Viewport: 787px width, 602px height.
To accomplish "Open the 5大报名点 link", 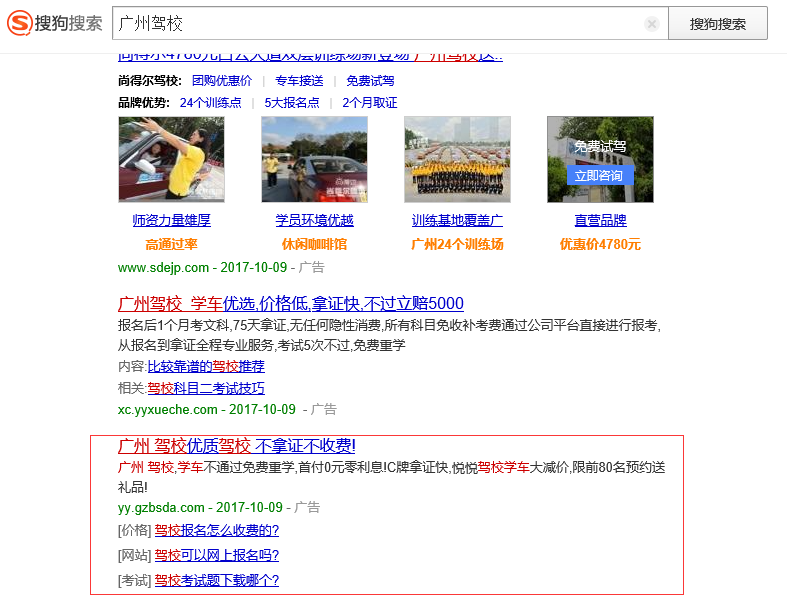I will point(292,103).
